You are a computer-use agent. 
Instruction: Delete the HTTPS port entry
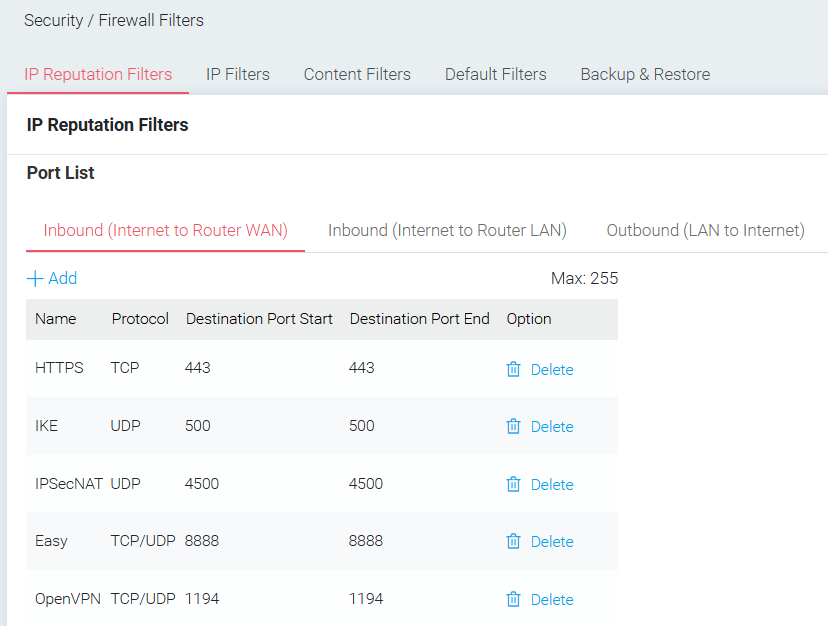[x=551, y=370]
